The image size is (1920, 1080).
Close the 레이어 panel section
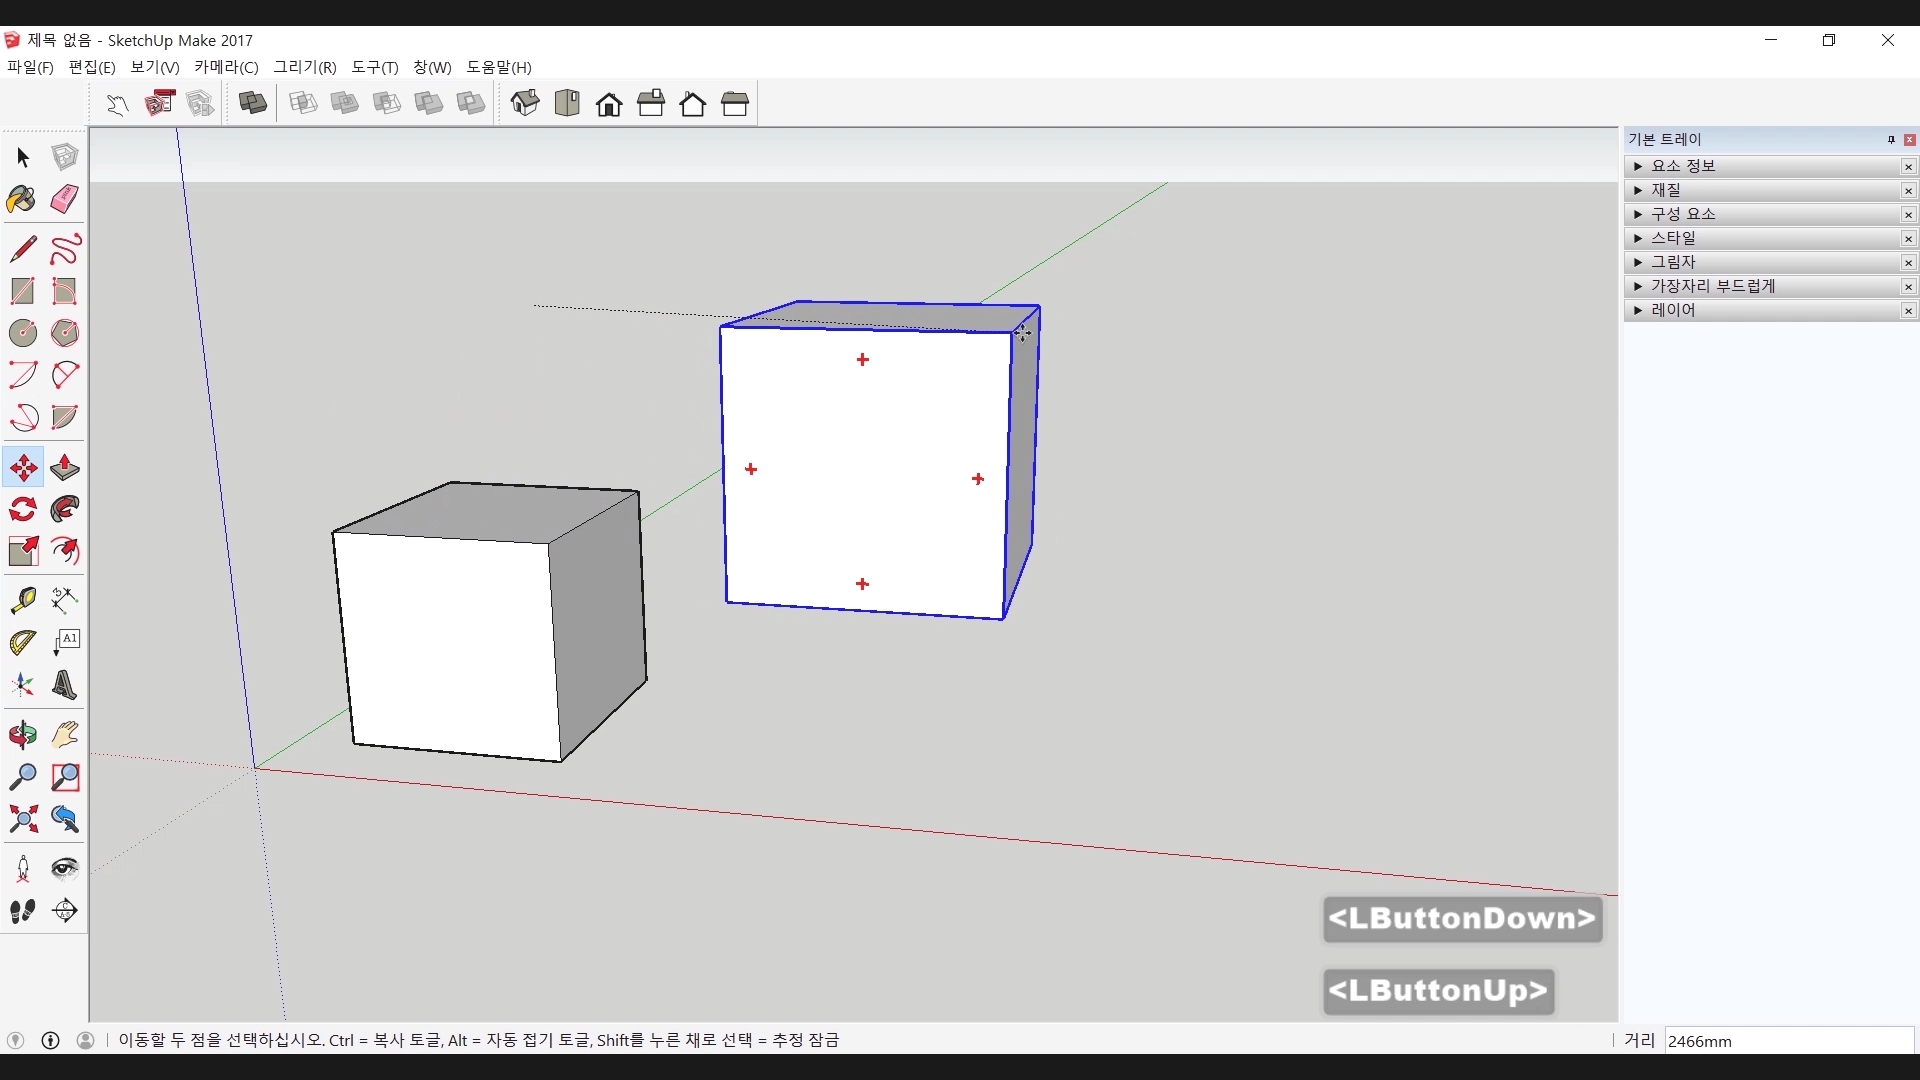tap(1908, 311)
